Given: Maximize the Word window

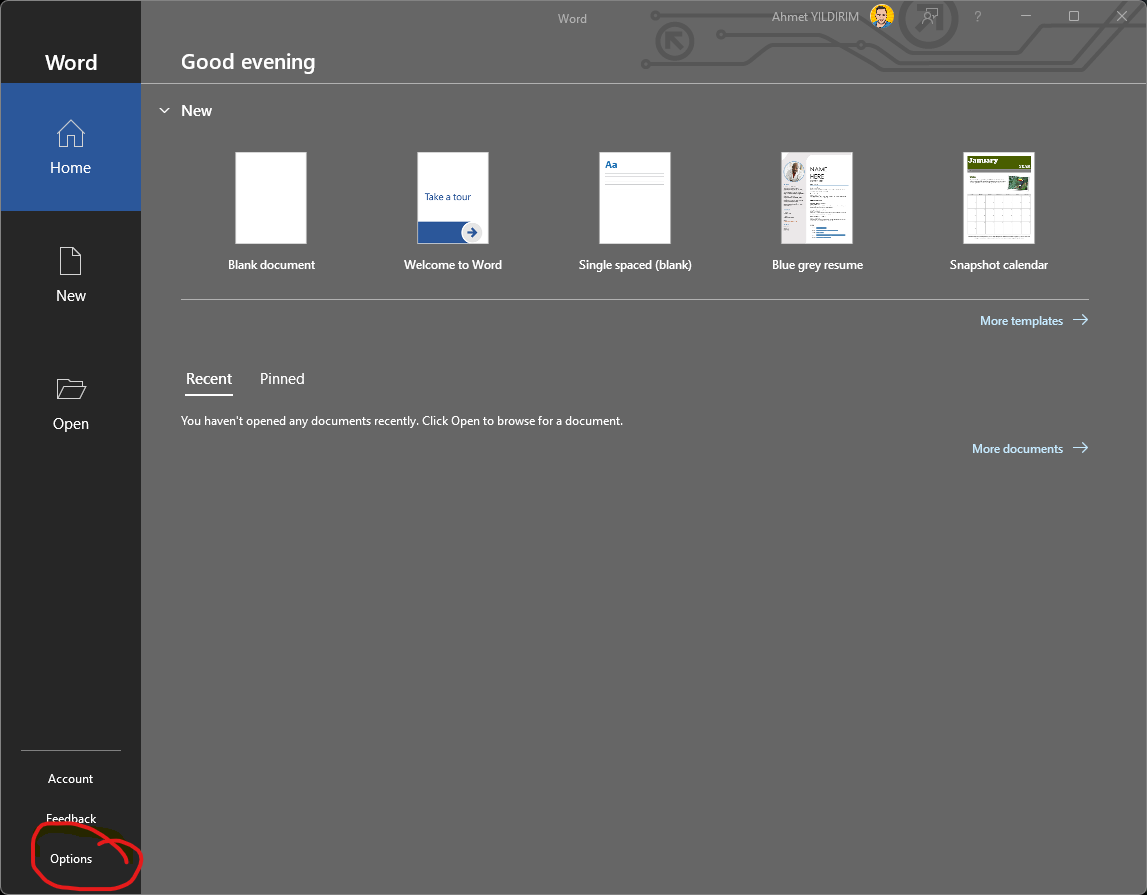Looking at the screenshot, I should [1074, 16].
